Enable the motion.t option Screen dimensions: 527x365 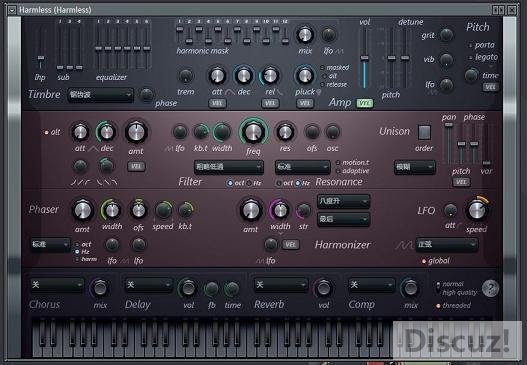tap(338, 163)
